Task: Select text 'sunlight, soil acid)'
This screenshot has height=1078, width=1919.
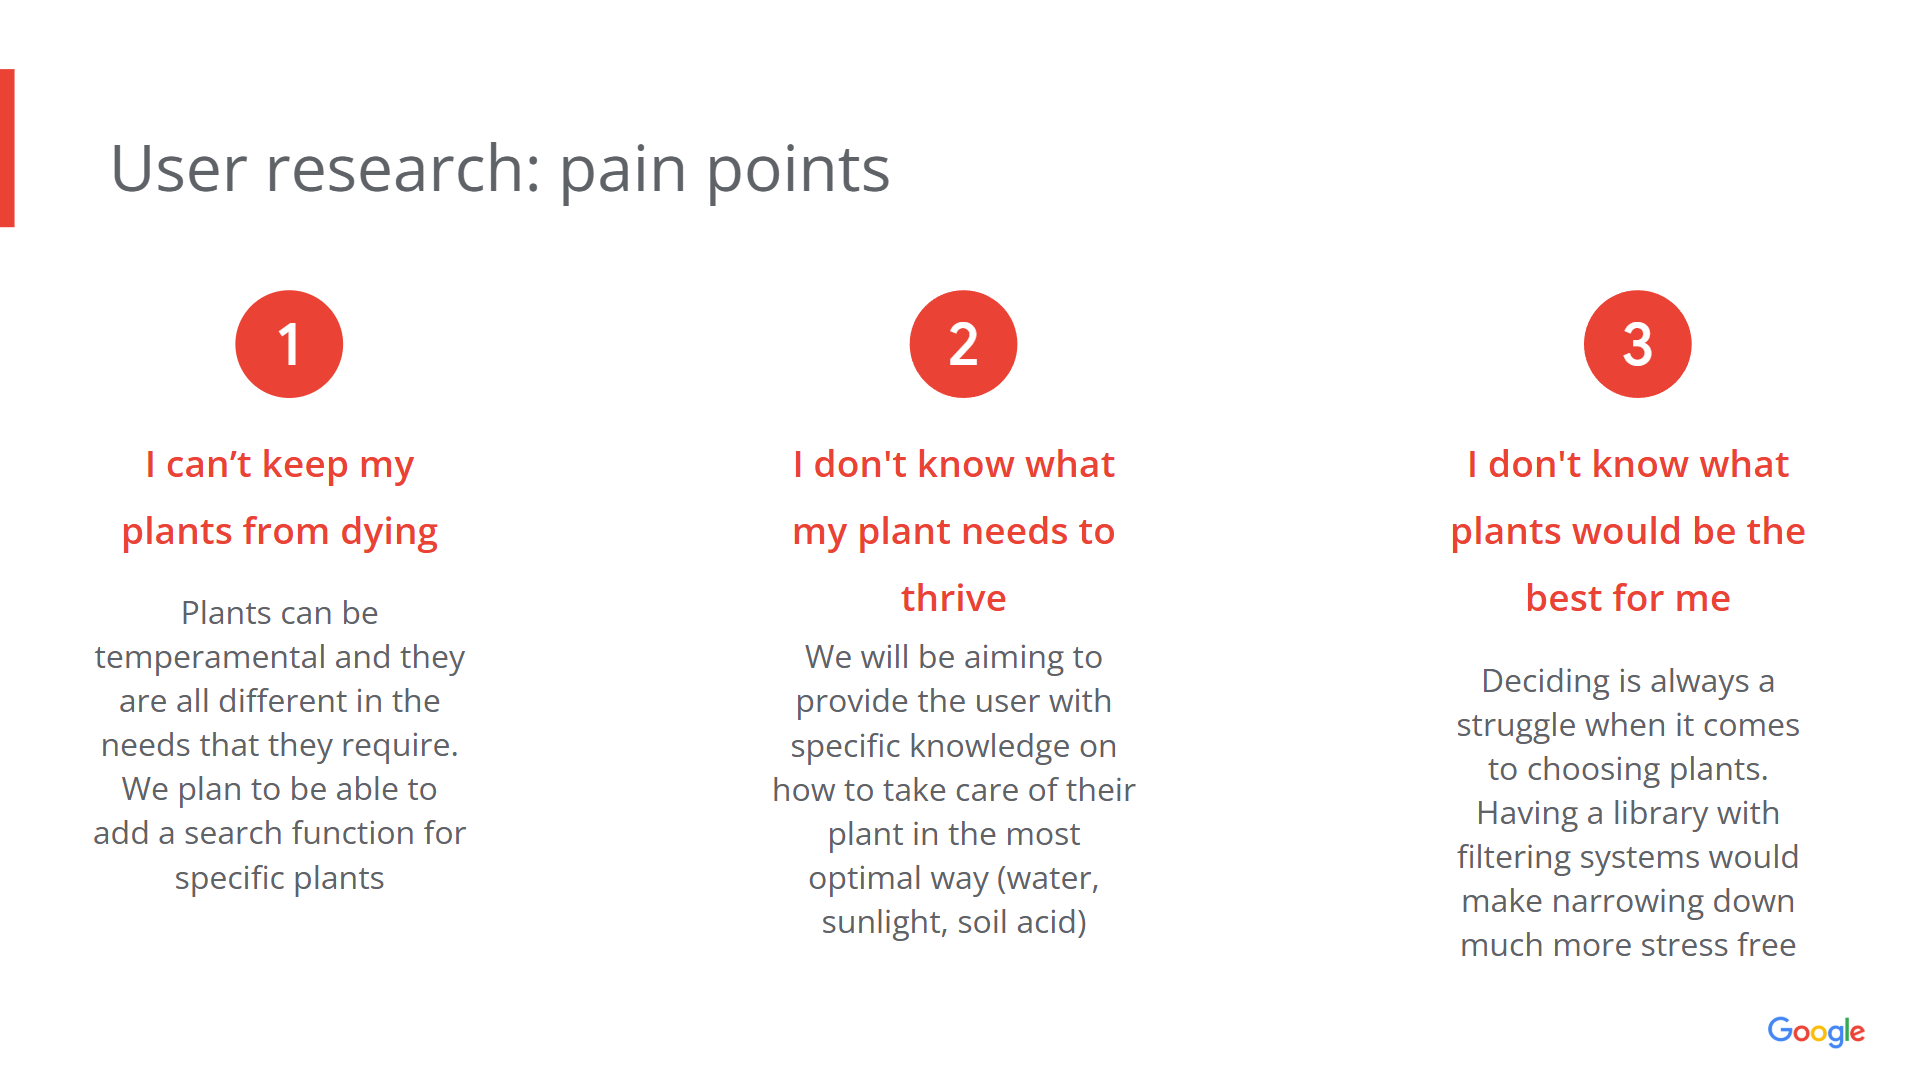Action: click(x=953, y=922)
